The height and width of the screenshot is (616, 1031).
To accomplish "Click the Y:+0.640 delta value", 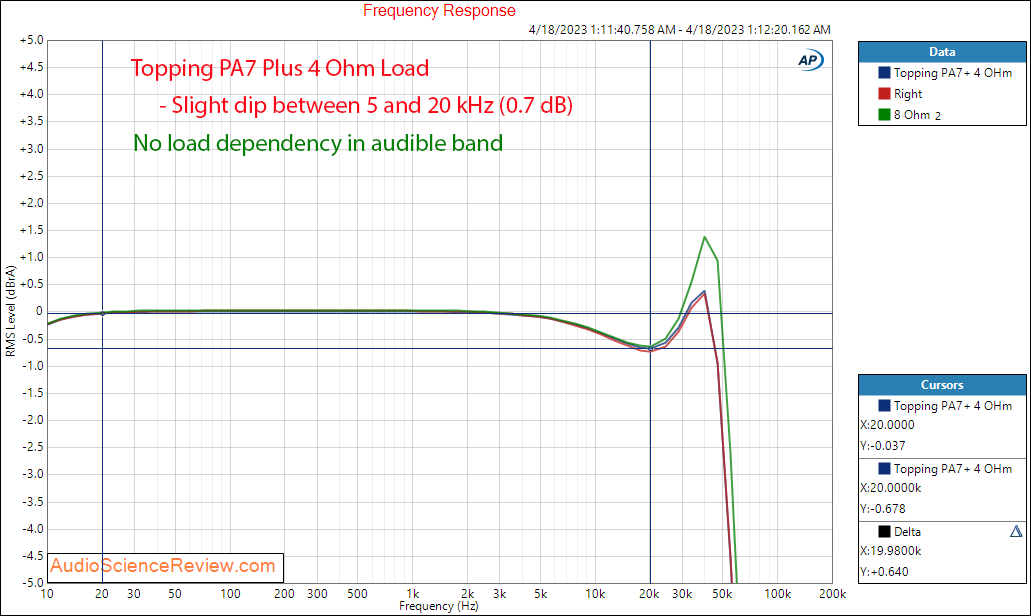I will coord(884,572).
